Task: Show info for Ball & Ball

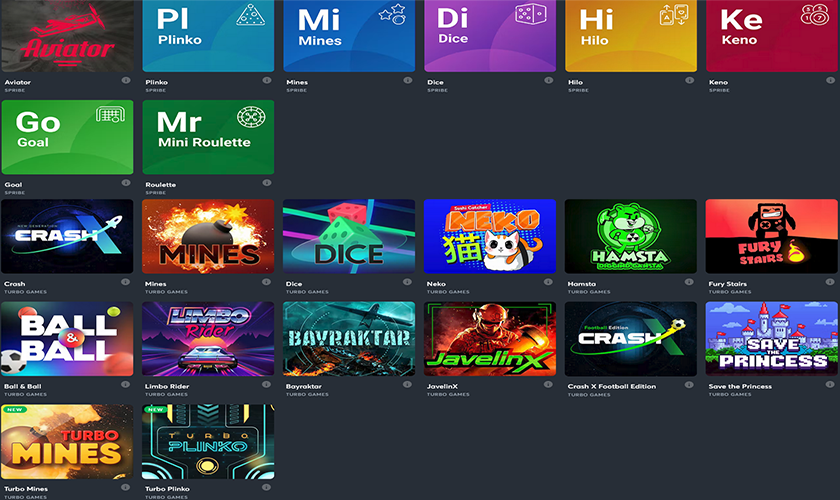Action: pyautogui.click(x=125, y=384)
